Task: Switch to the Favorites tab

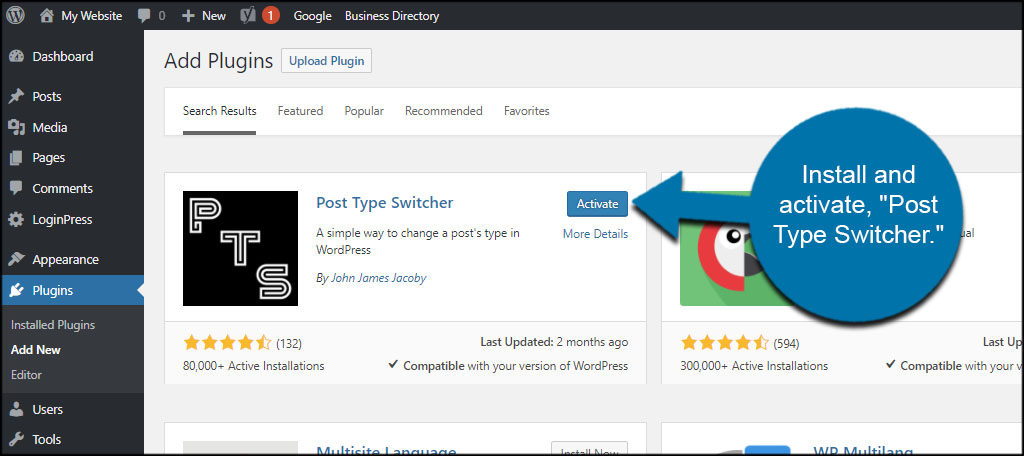Action: pos(526,111)
